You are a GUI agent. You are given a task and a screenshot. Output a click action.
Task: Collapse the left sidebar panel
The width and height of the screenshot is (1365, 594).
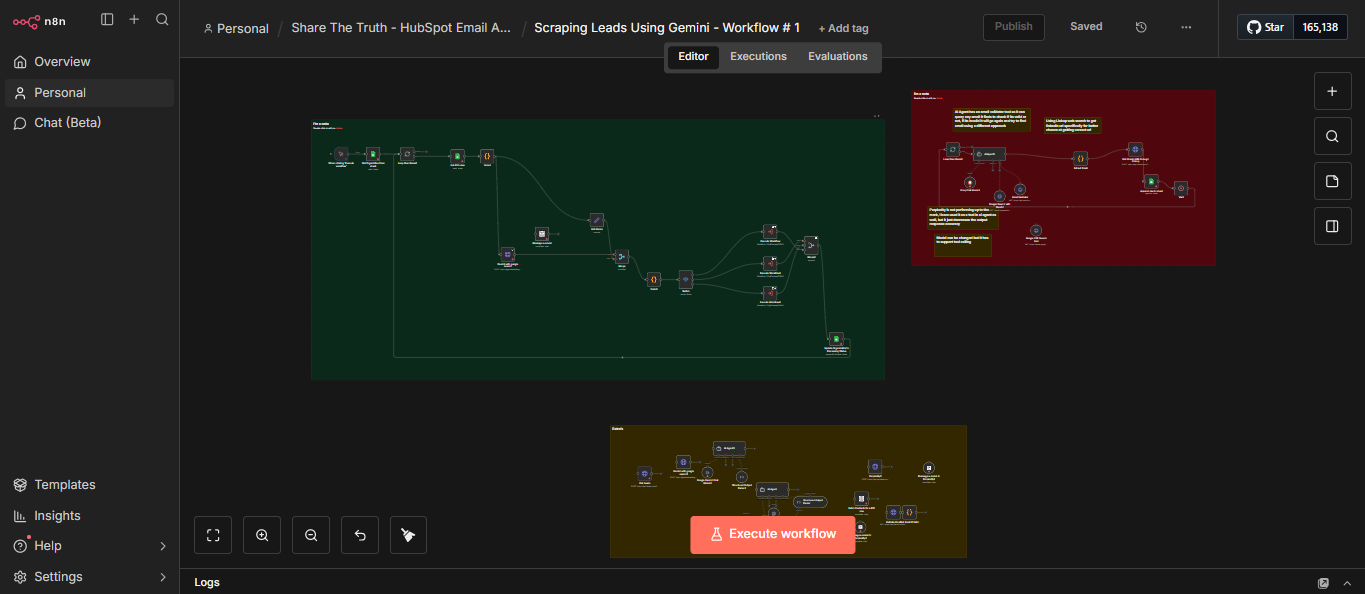[107, 19]
